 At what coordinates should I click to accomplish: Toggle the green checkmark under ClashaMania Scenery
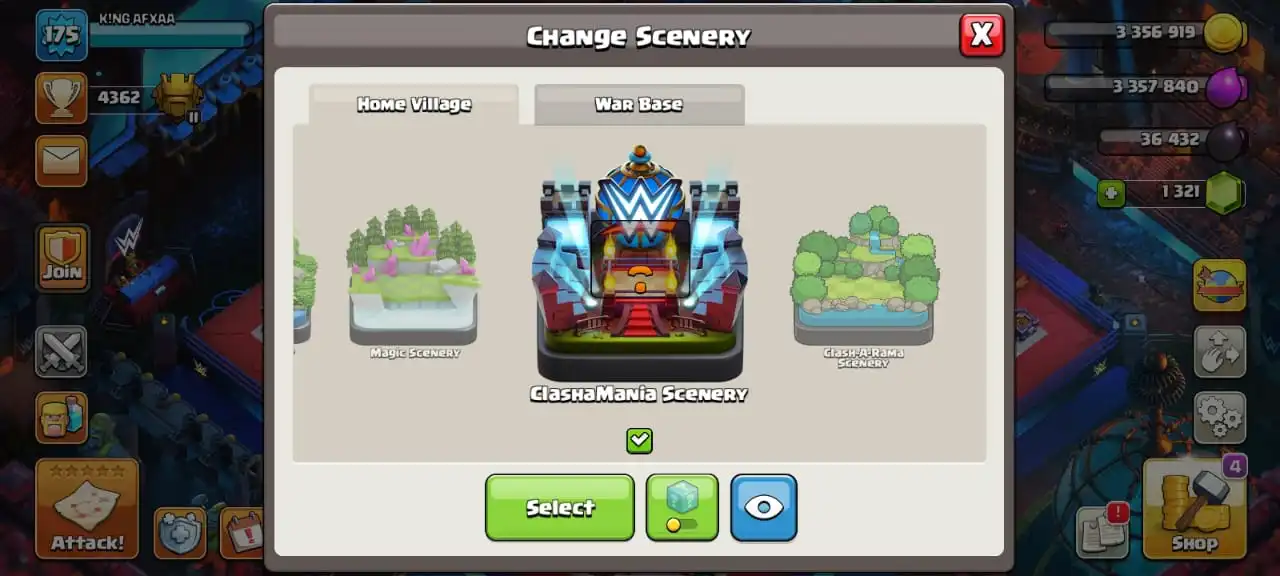[639, 440]
